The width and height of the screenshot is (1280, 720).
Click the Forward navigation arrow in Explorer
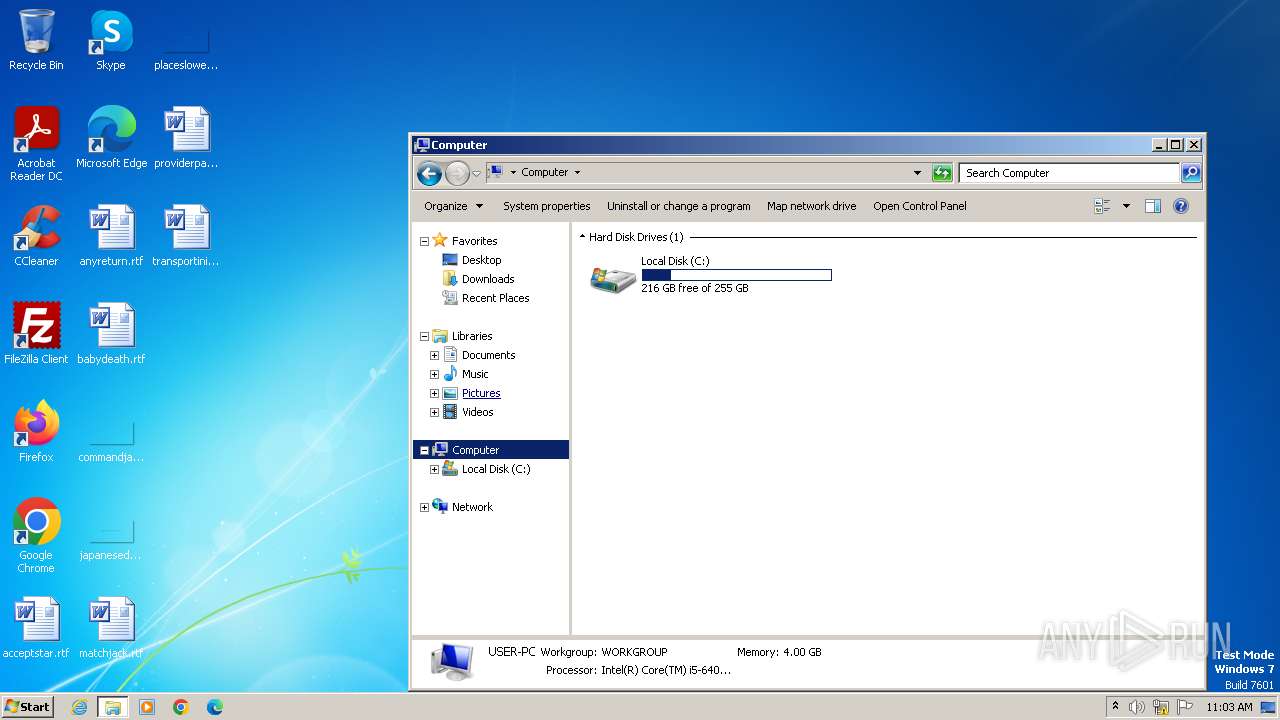[457, 173]
